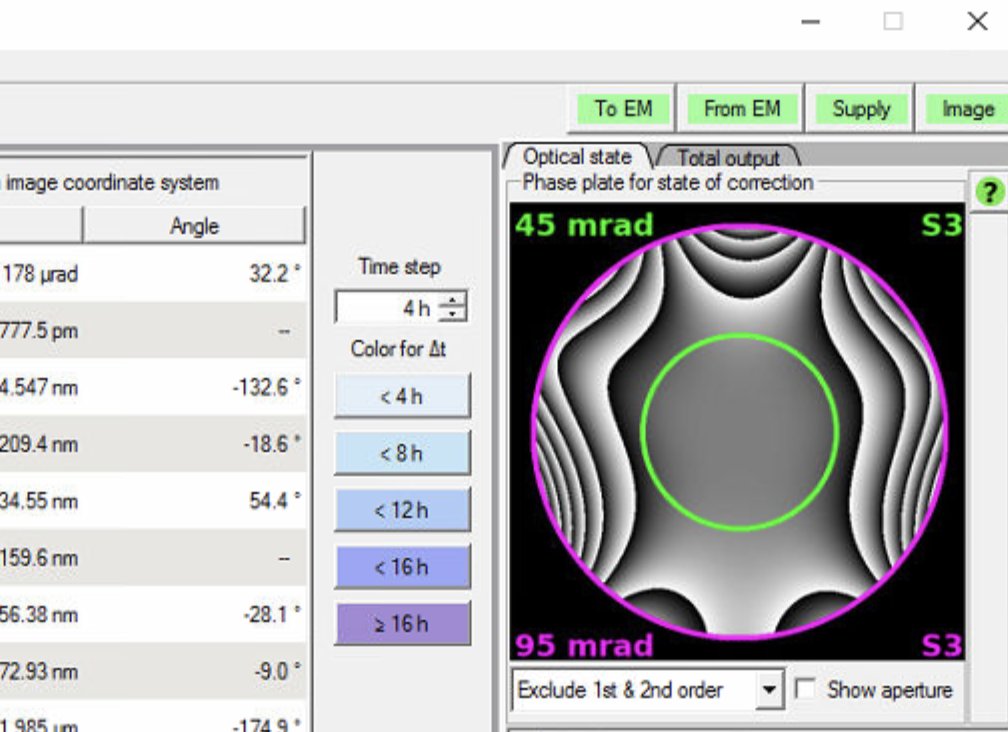Viewport: 1008px width, 732px height.
Task: Decrease Time step using the down arrow
Action: [454, 313]
